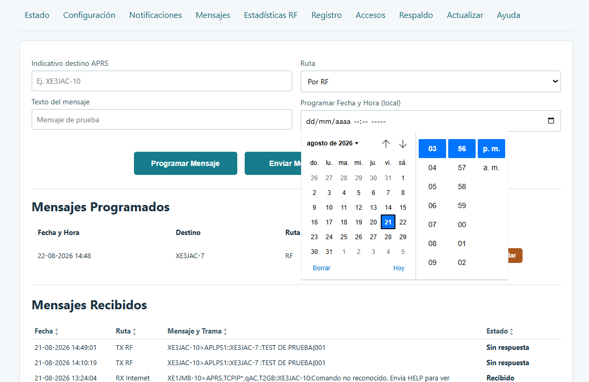
Task: Focus the Texto del mensaje field
Action: coord(162,119)
